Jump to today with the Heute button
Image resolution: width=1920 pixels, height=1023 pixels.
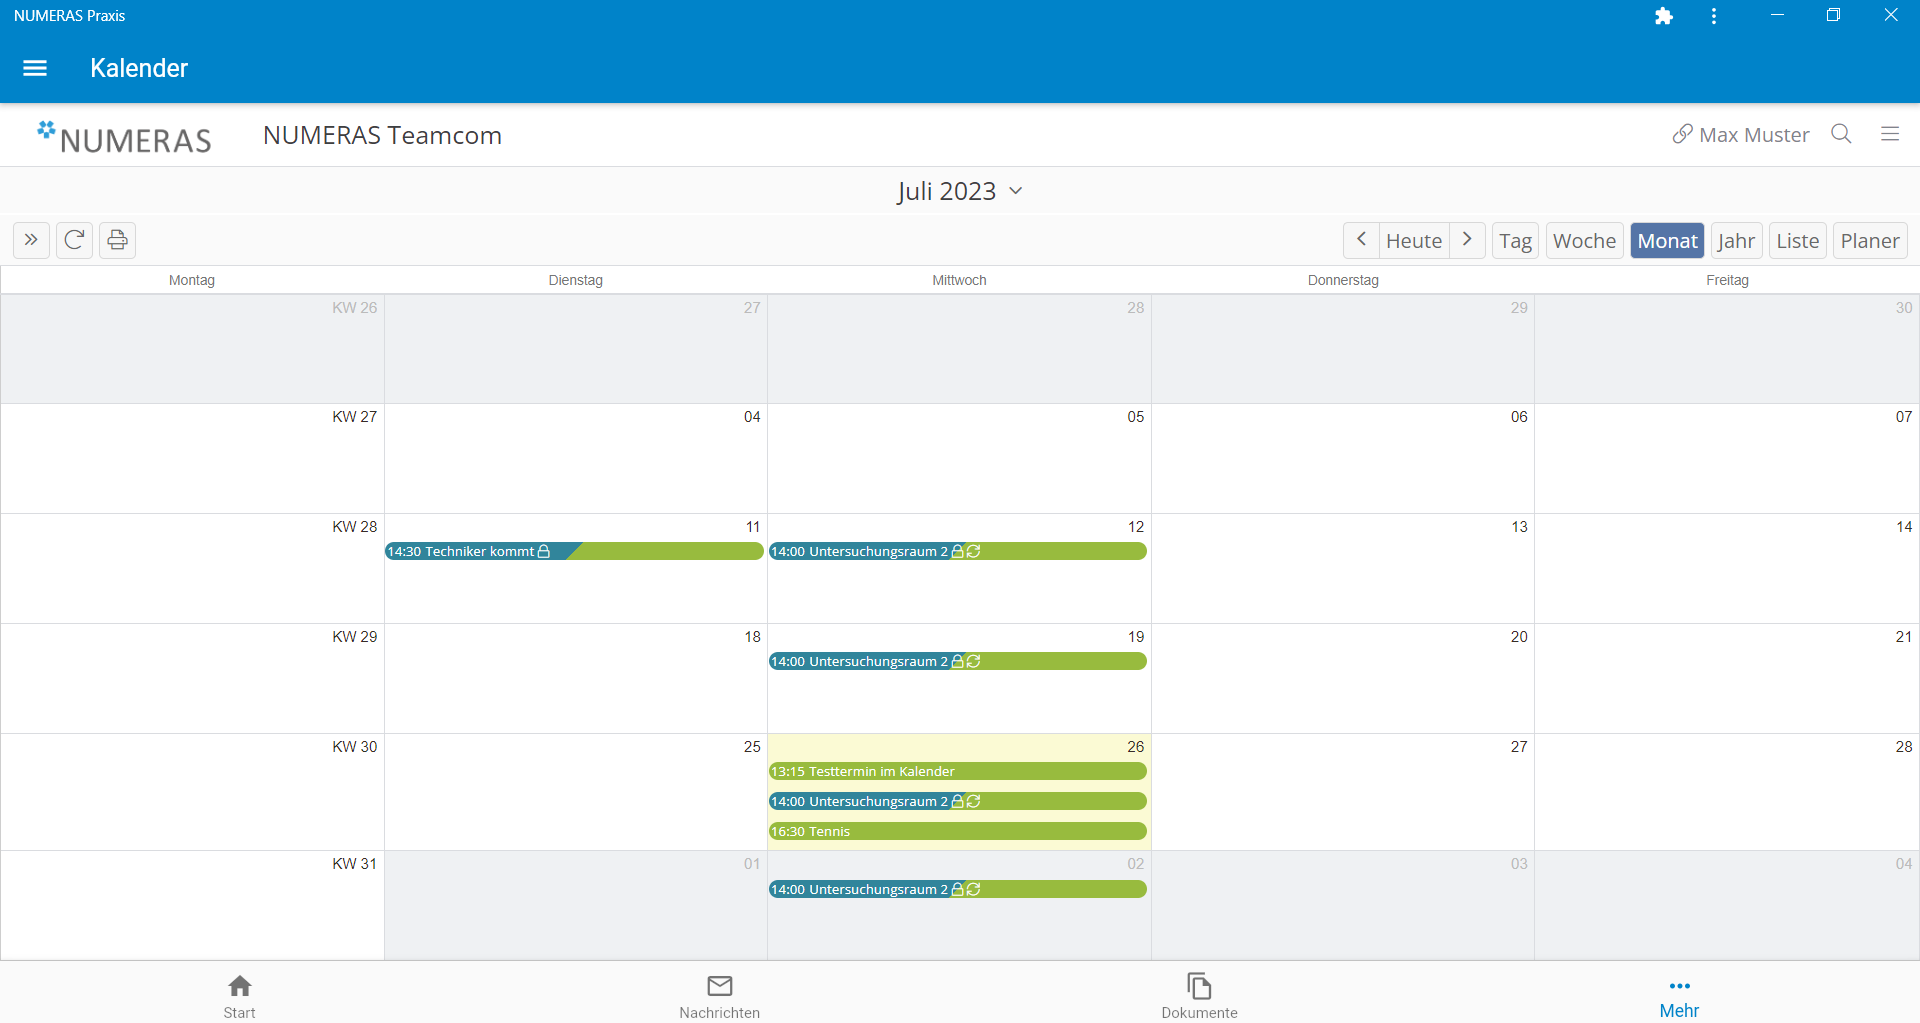(1413, 240)
